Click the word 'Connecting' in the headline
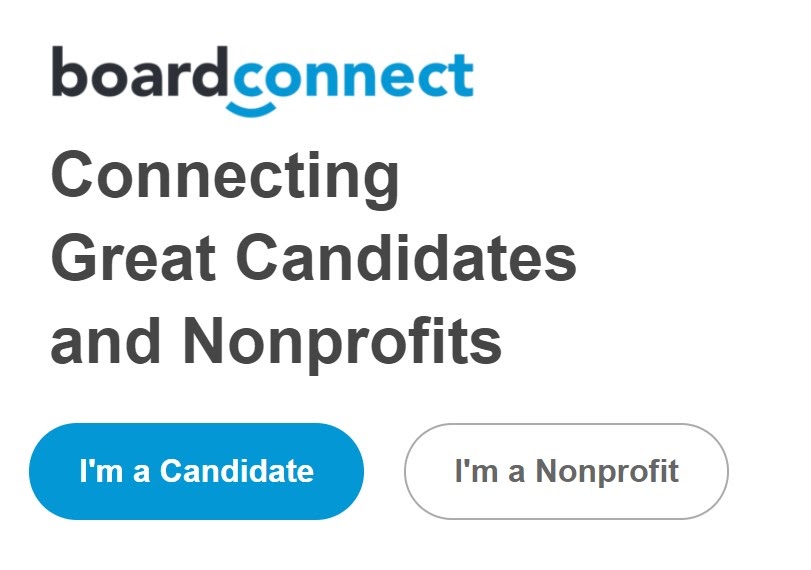 (225, 179)
